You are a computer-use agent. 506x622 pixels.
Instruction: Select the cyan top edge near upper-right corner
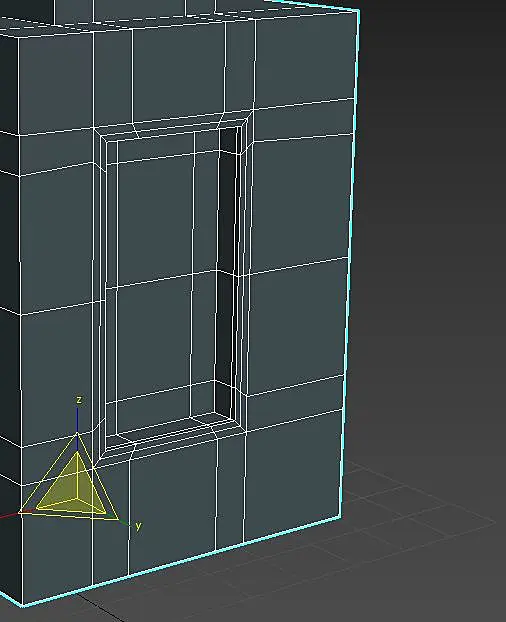tap(313, 5)
